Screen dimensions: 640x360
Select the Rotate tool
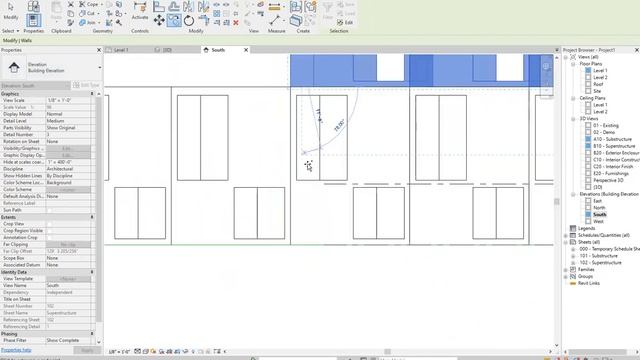(189, 20)
